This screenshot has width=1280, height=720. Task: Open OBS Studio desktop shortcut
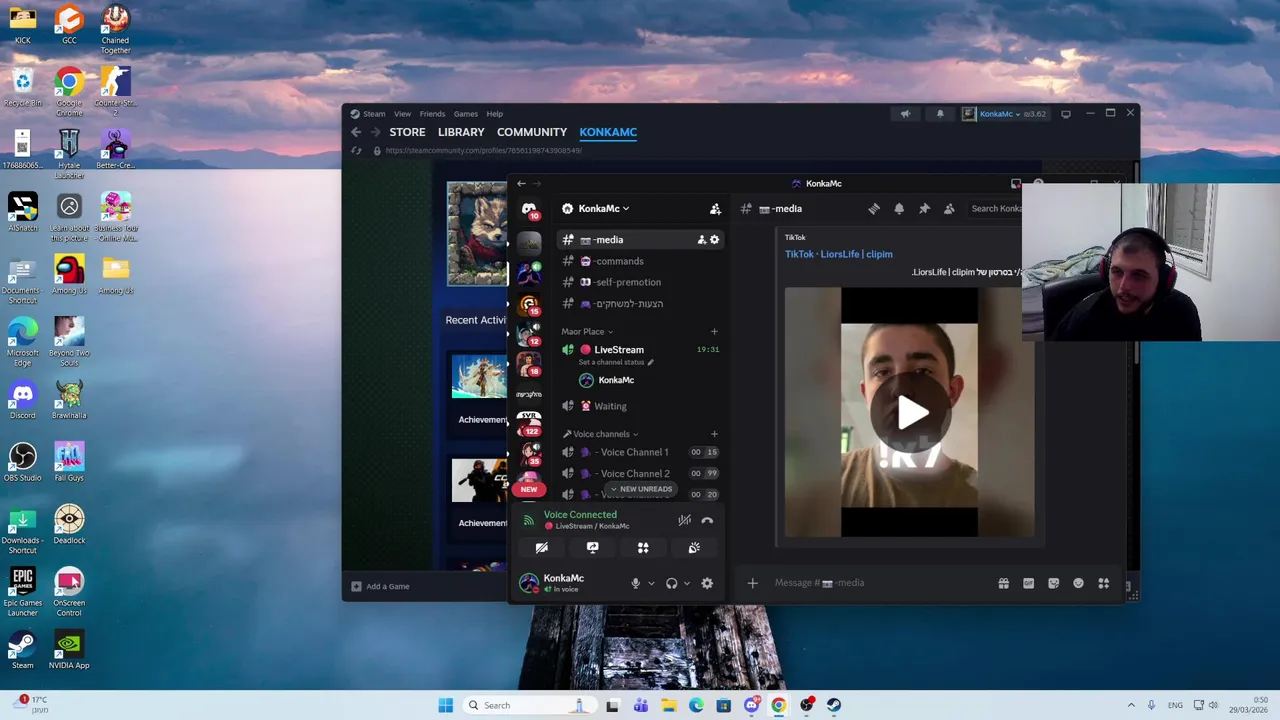[x=22, y=462]
